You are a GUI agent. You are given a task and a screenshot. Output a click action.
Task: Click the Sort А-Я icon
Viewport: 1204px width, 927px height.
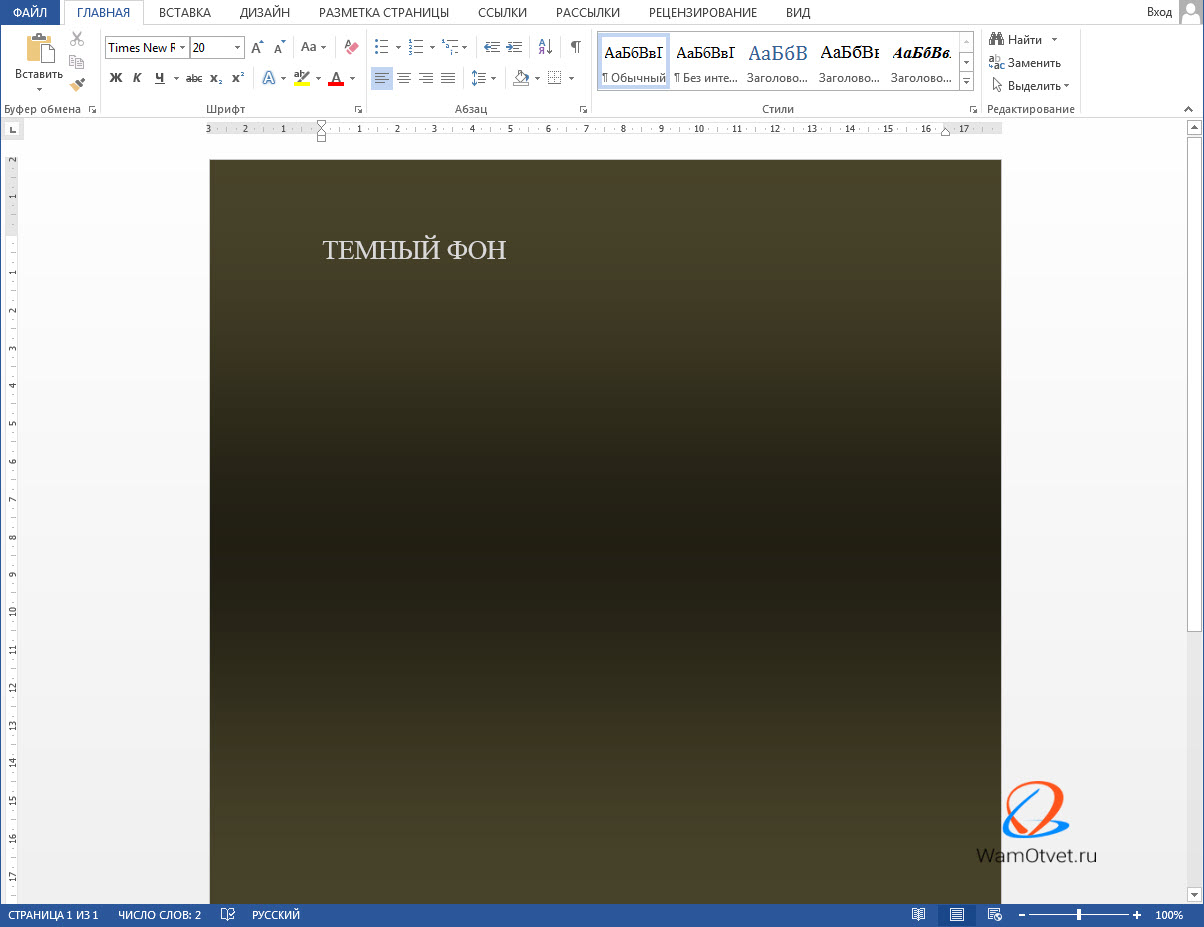coord(545,47)
